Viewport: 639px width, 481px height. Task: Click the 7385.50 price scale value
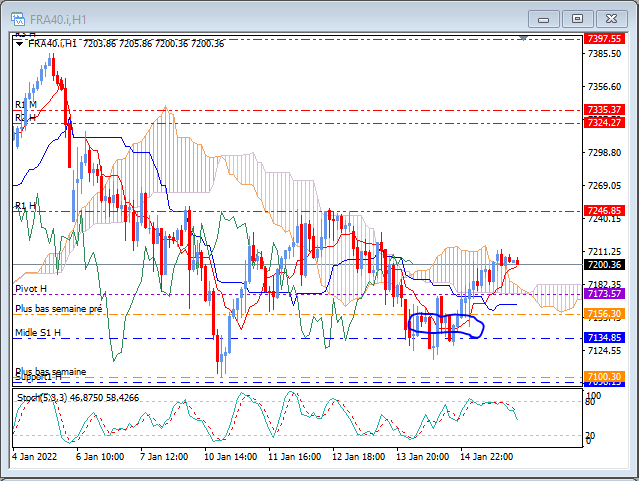(604, 54)
